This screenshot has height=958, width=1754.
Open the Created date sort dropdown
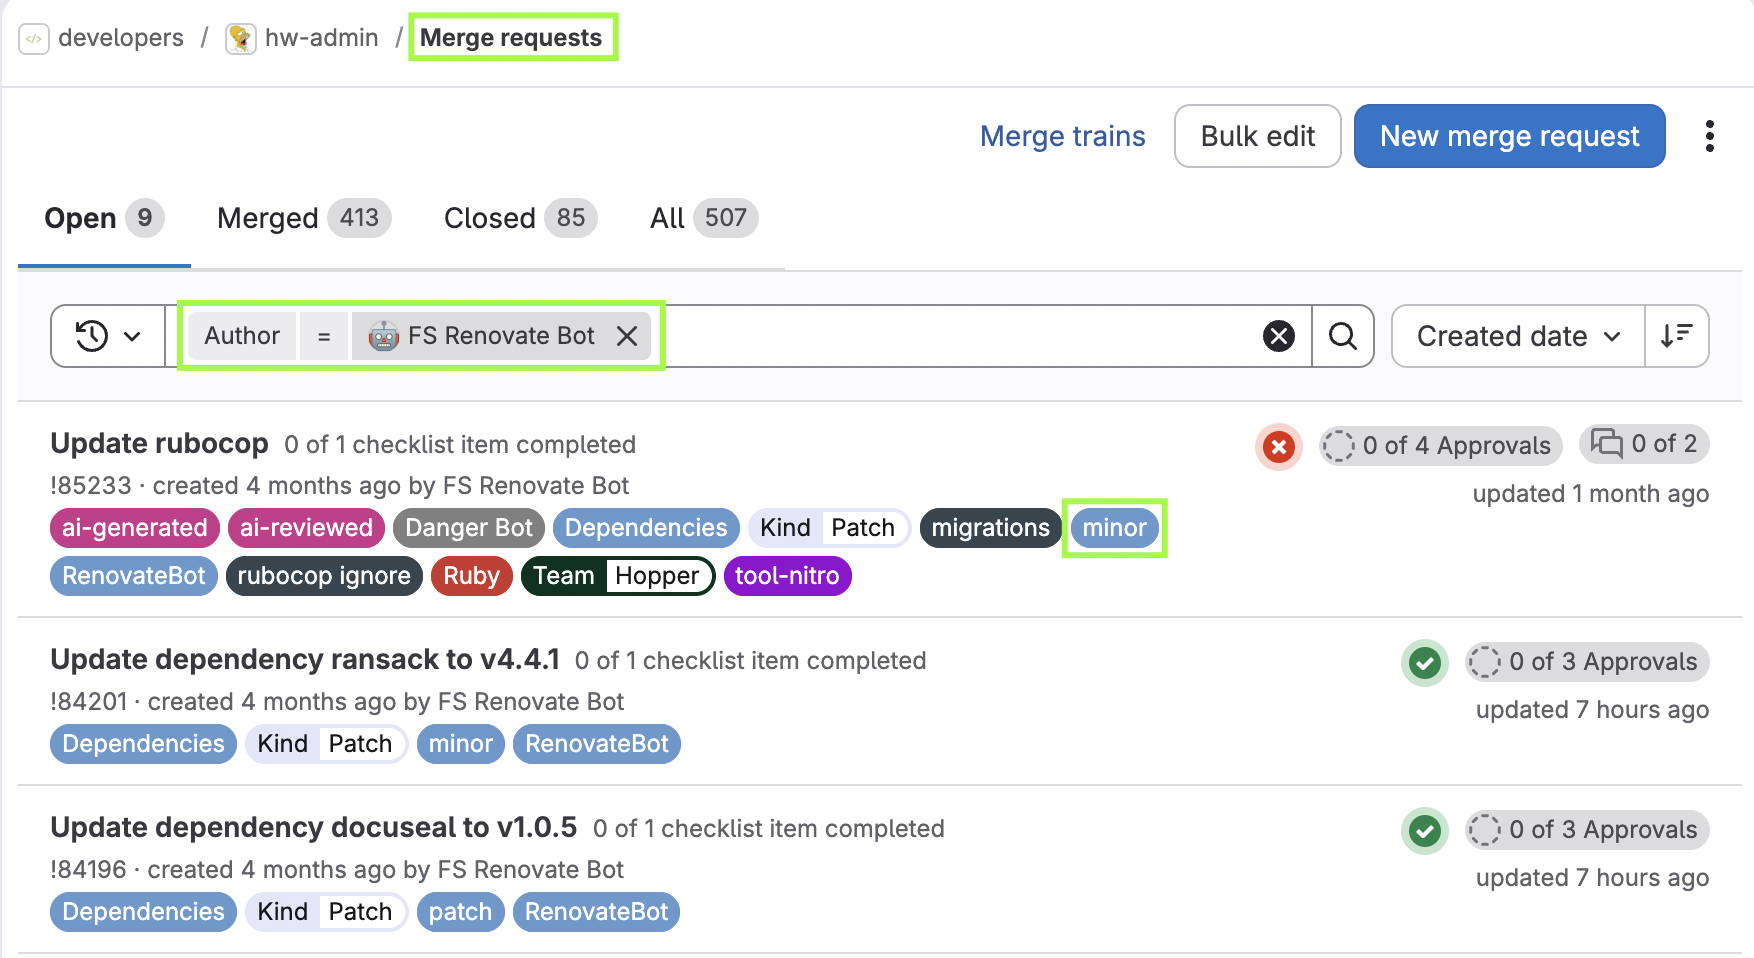[1518, 336]
